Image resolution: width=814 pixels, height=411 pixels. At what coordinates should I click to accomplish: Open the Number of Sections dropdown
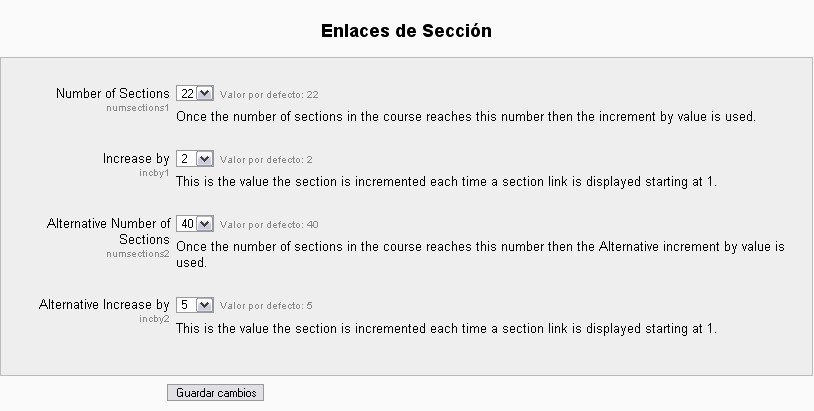(x=195, y=93)
